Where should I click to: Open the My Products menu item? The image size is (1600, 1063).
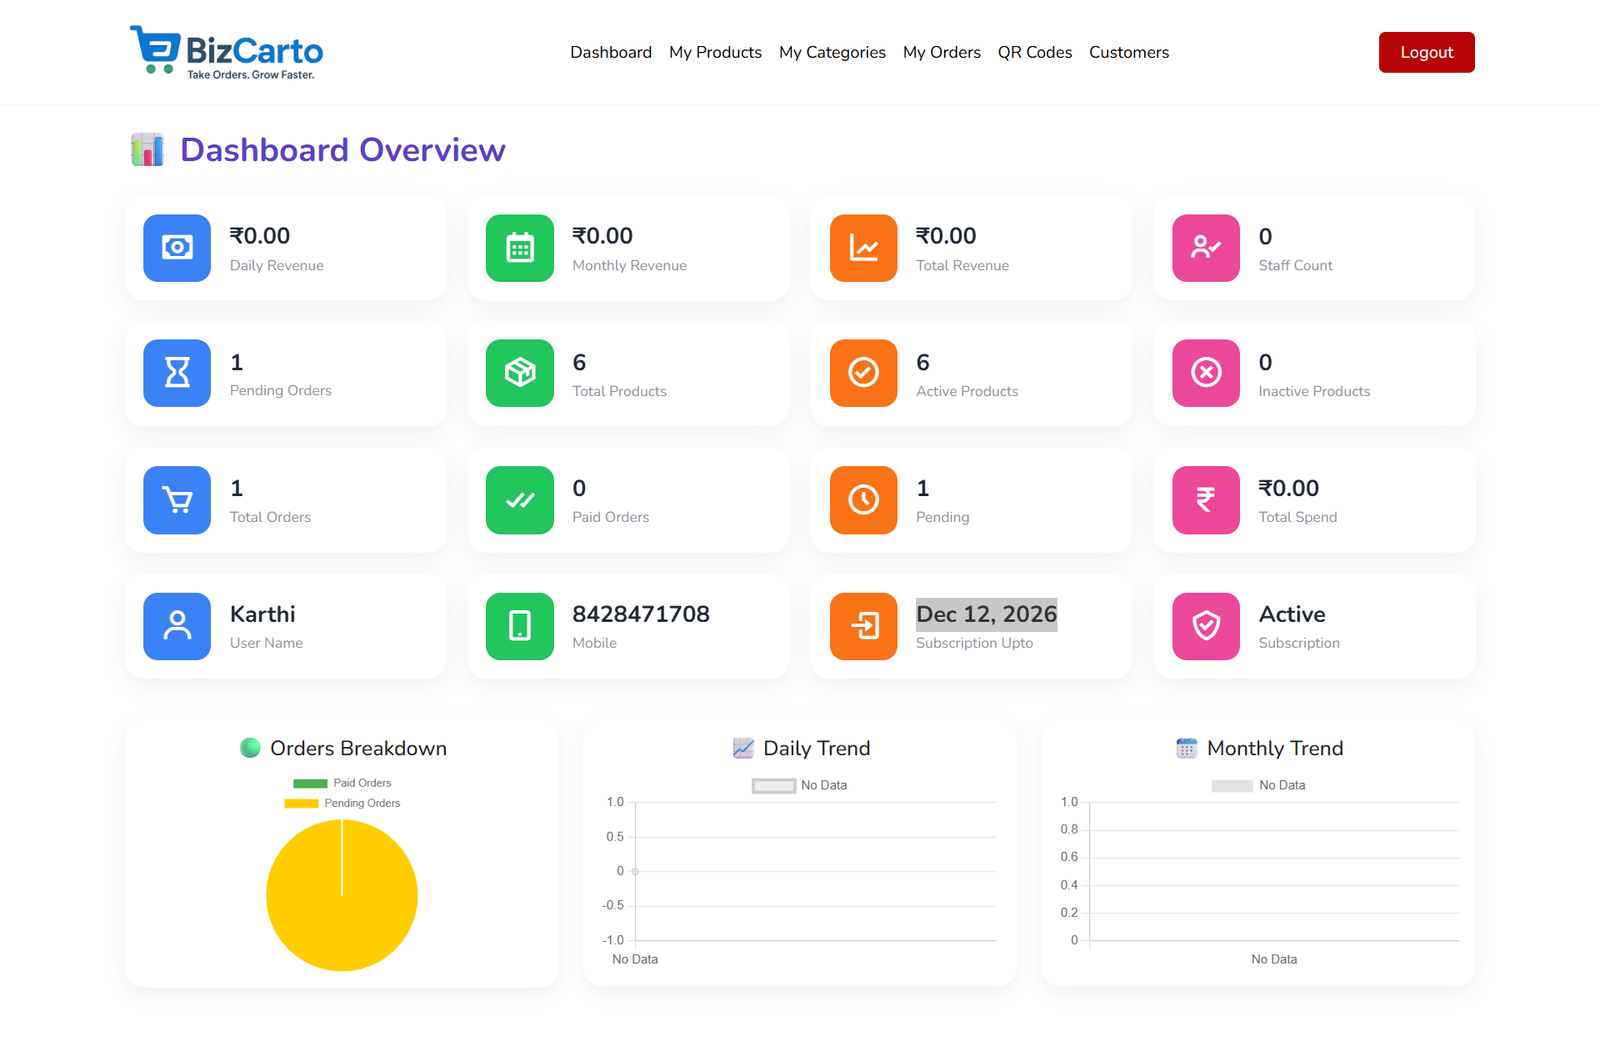coord(715,52)
